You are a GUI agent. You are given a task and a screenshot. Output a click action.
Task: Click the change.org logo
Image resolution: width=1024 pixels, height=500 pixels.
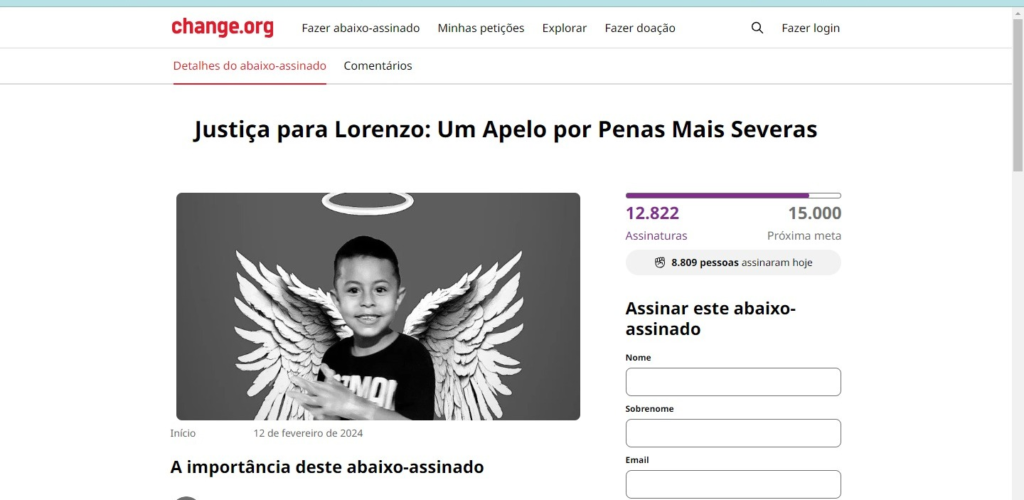tap(223, 27)
